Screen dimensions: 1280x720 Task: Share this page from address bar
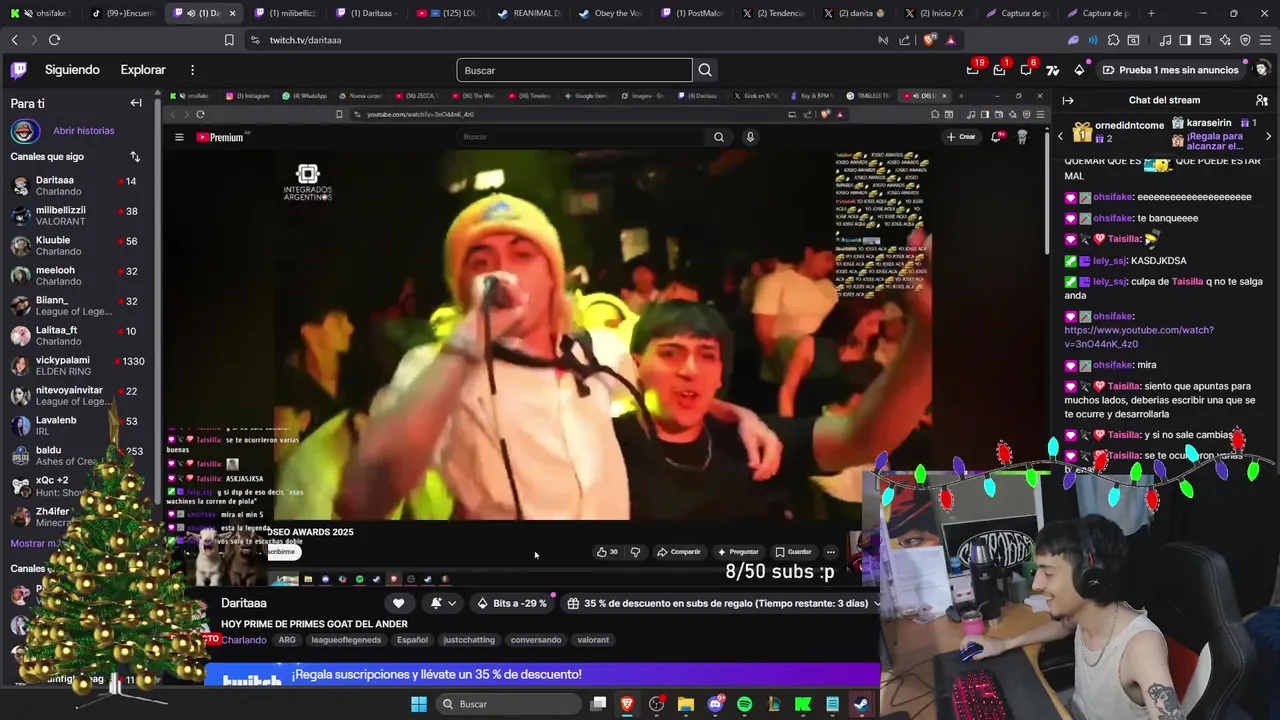tap(905, 40)
